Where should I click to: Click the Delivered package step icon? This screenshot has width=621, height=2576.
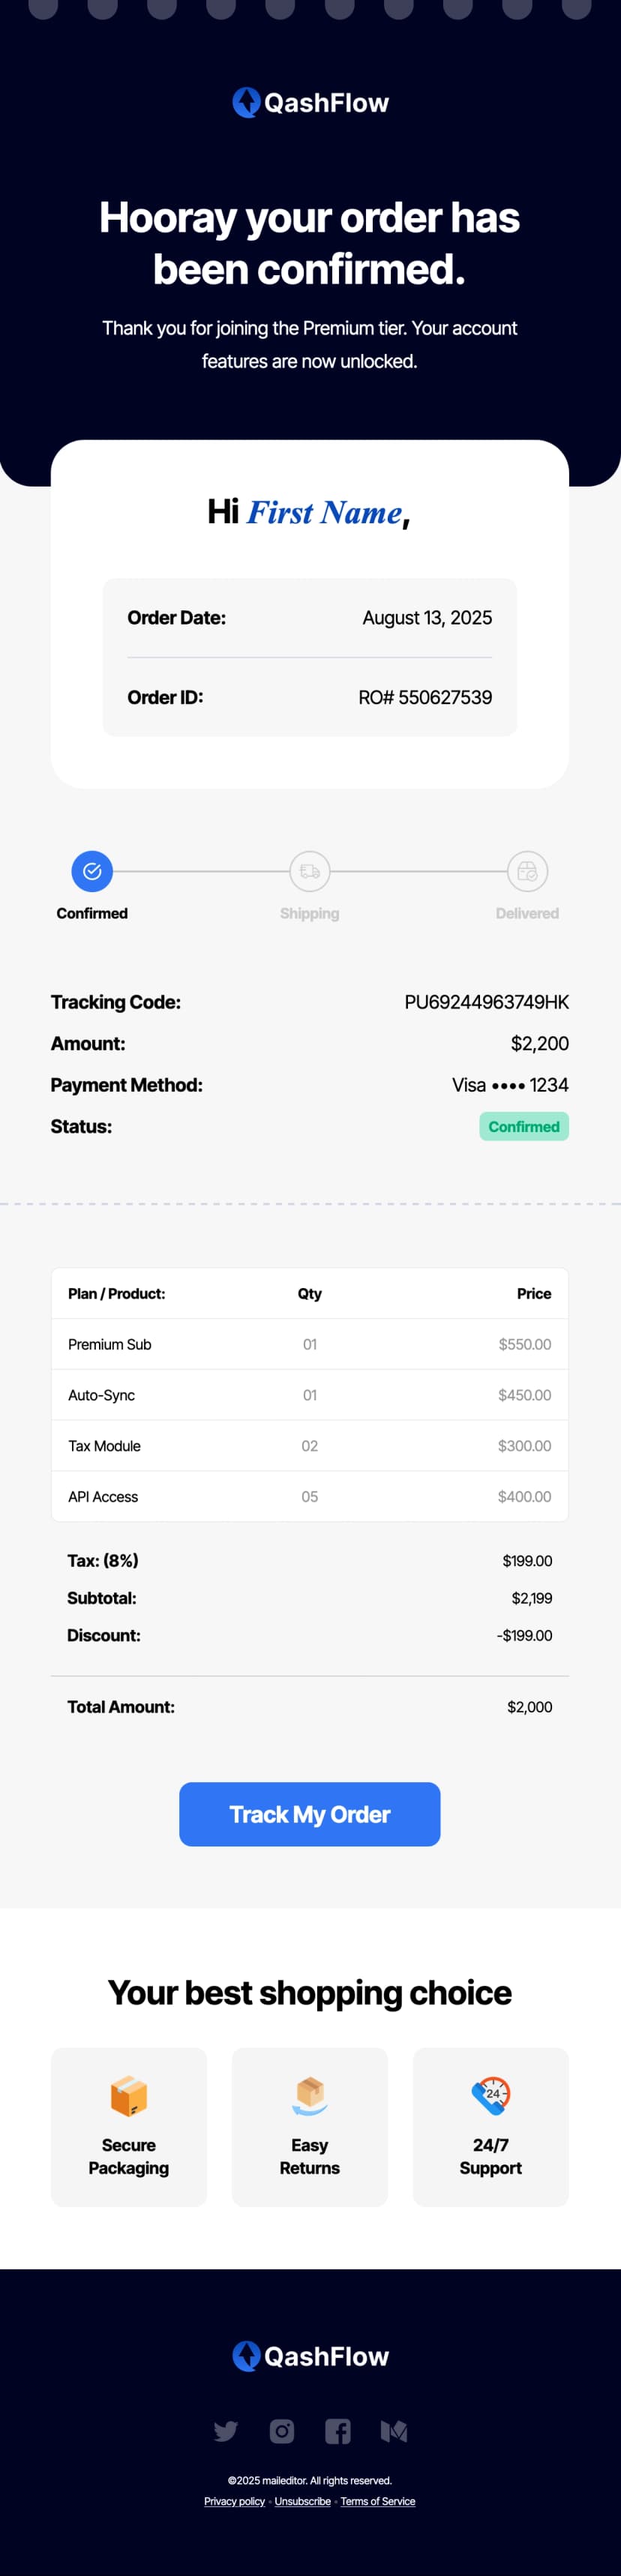click(527, 871)
